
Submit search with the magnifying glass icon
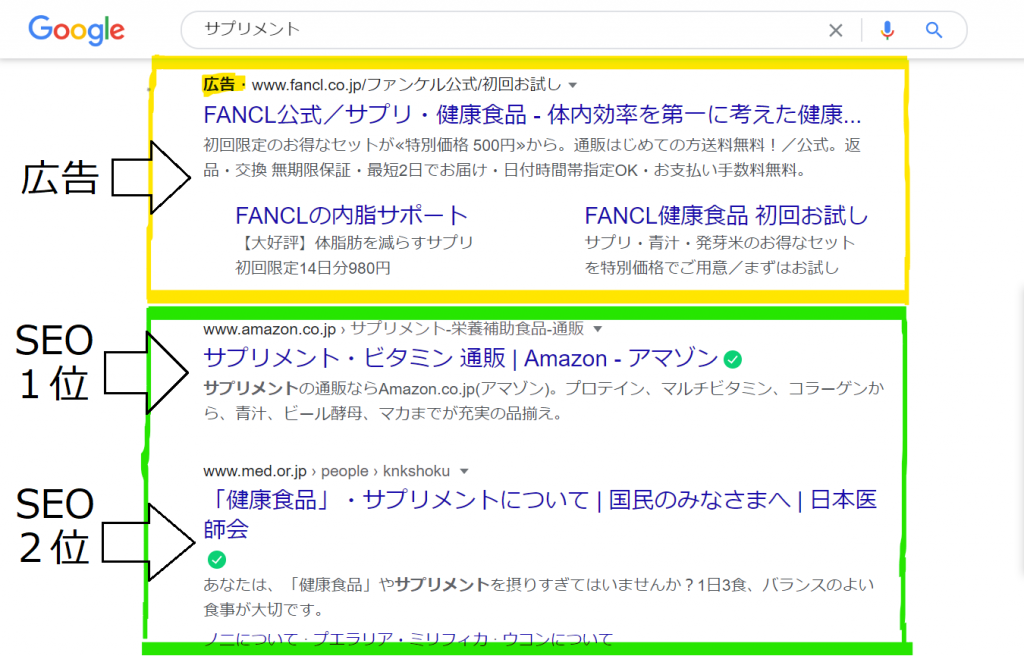coord(934,30)
